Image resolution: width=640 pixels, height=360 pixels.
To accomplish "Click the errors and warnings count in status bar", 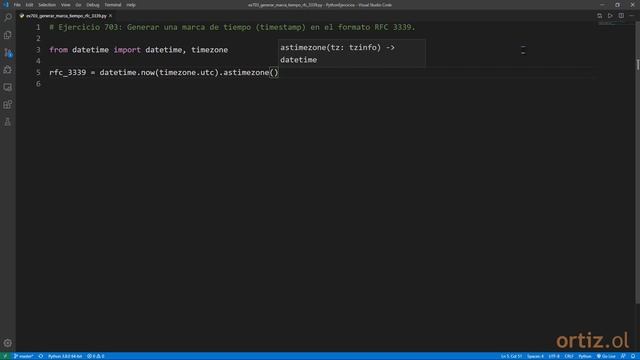I will tap(96, 356).
